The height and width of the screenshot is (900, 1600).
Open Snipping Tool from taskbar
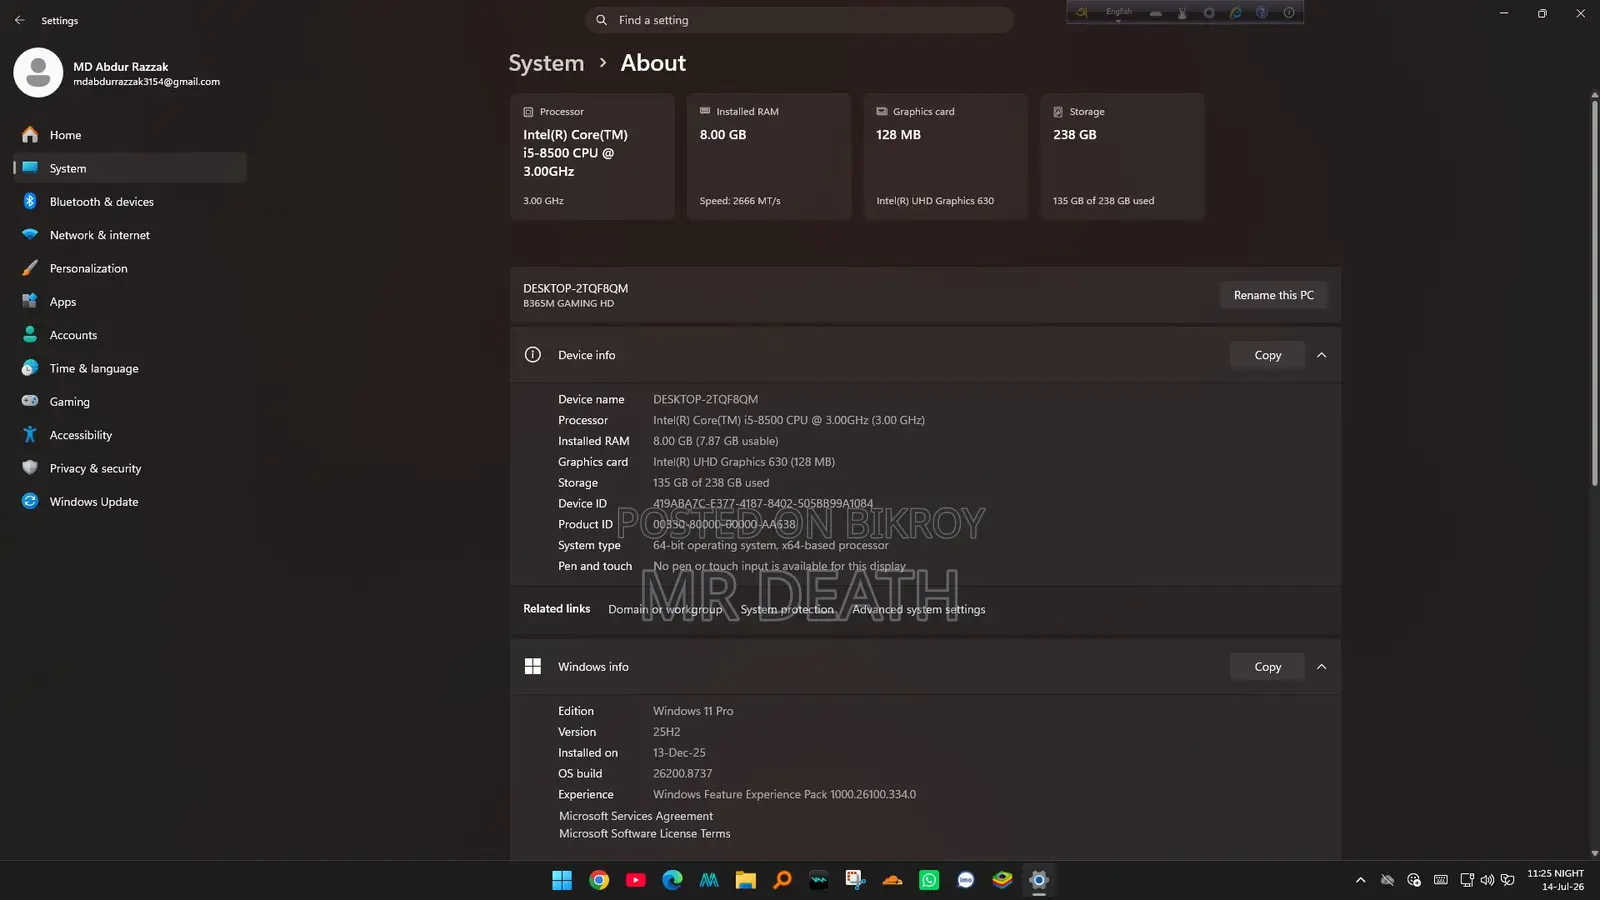[855, 880]
